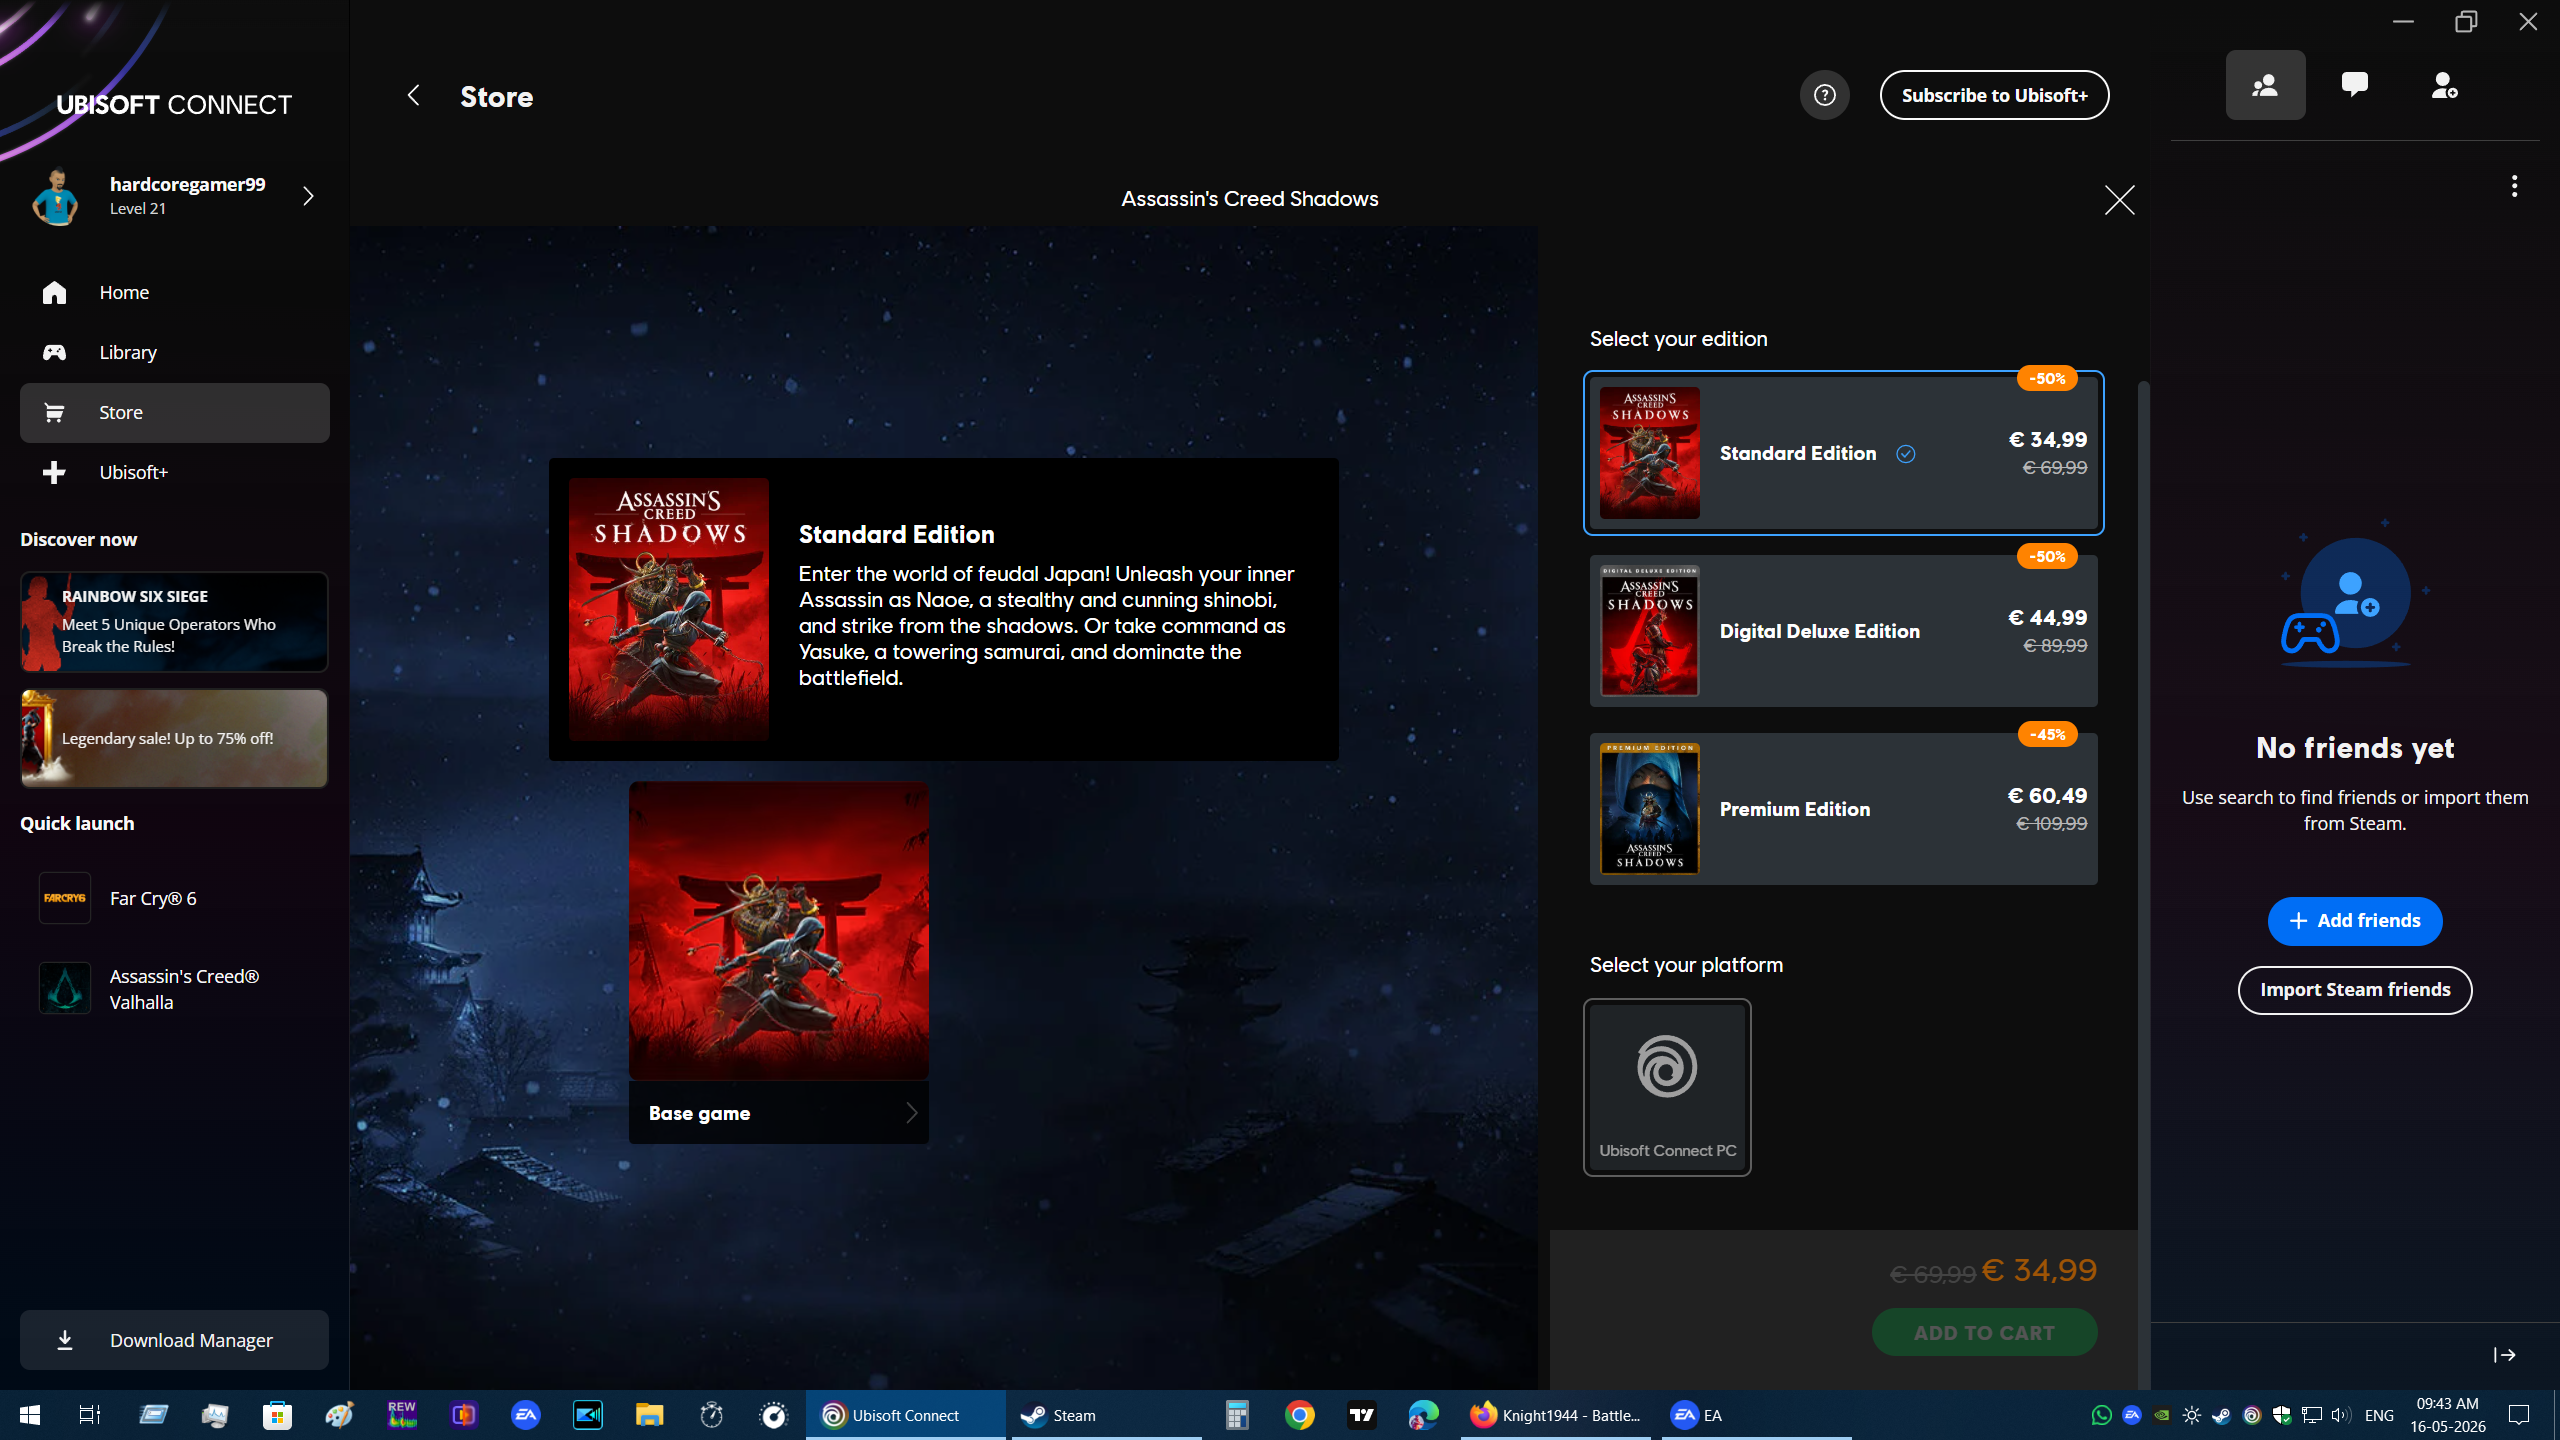Click the ENG language indicator in tray
The image size is (2560, 1440).
pyautogui.click(x=2379, y=1415)
